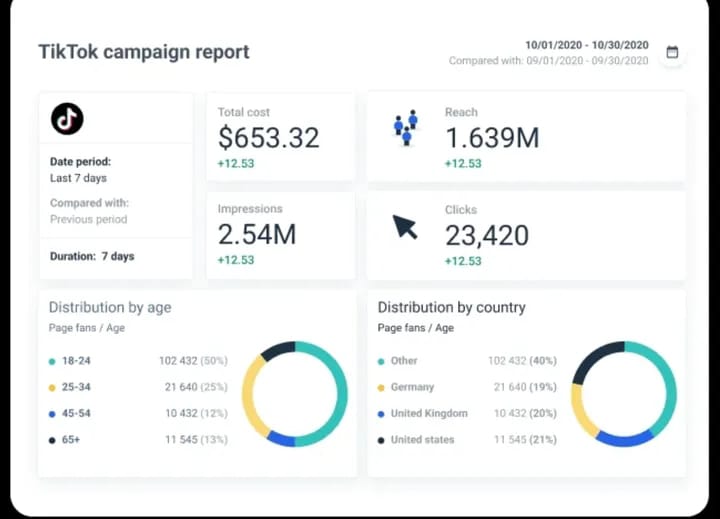Select the 65+ age group label

[x=71, y=440]
